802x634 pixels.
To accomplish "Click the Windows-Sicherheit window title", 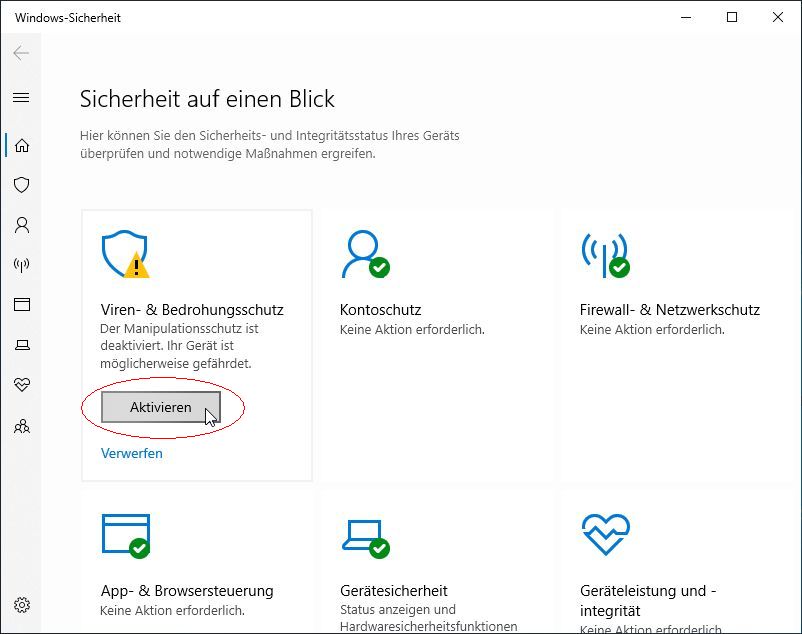I will 68,17.
